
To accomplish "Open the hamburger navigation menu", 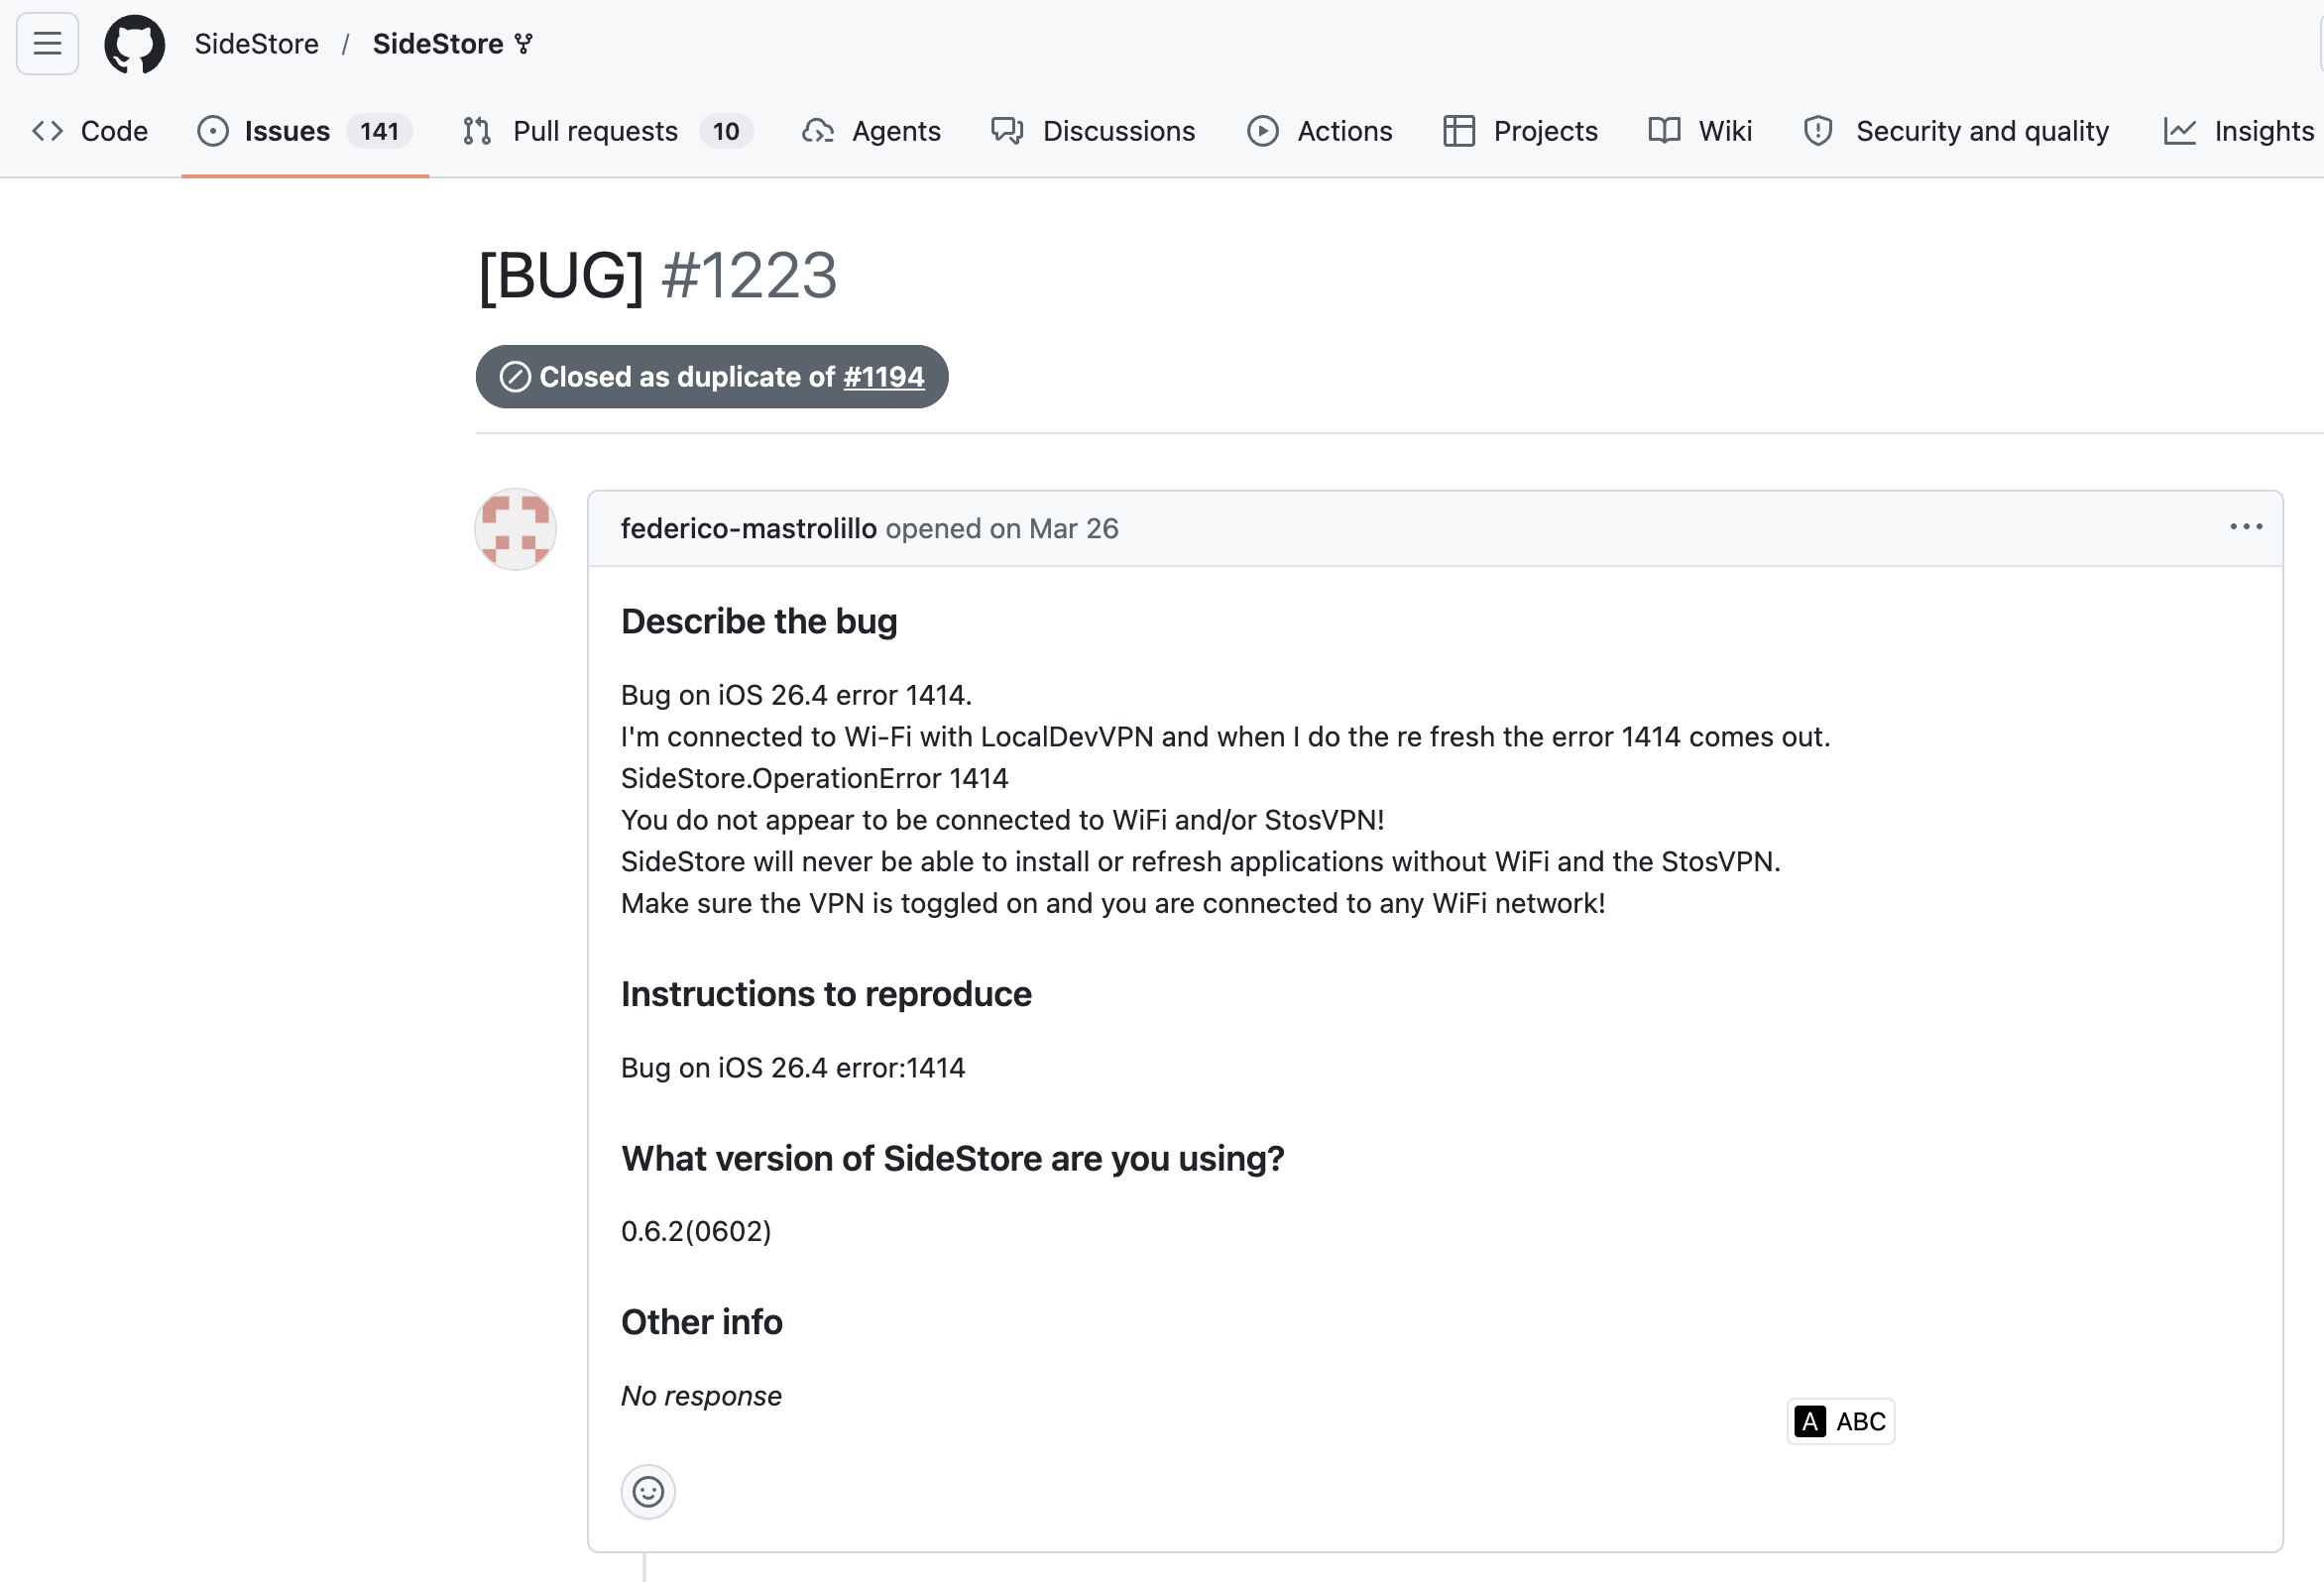I will coord(47,44).
